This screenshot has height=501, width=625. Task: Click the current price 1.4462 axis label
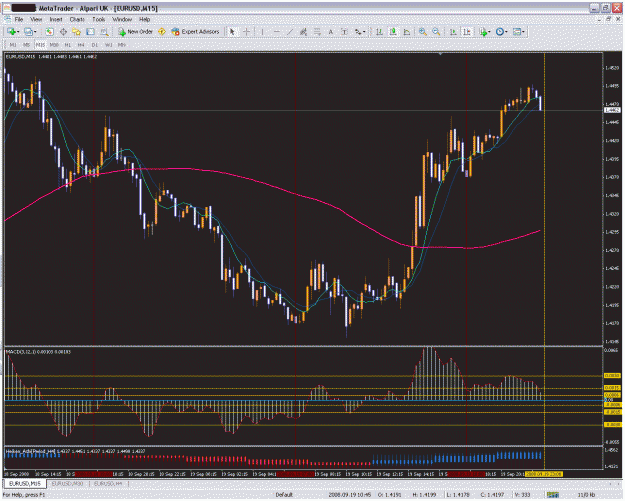tap(612, 110)
